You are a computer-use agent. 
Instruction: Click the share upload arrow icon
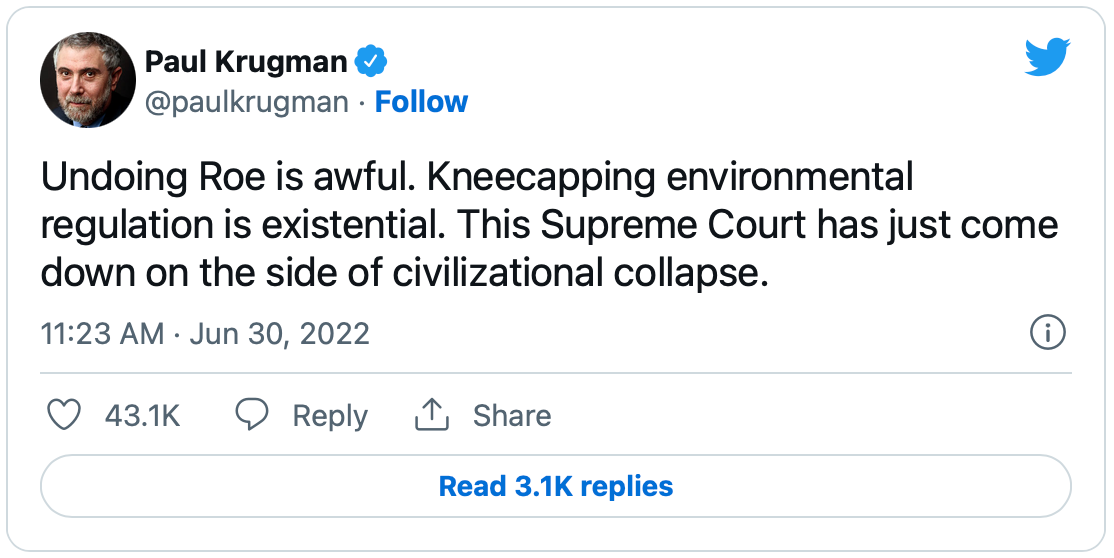(x=430, y=415)
